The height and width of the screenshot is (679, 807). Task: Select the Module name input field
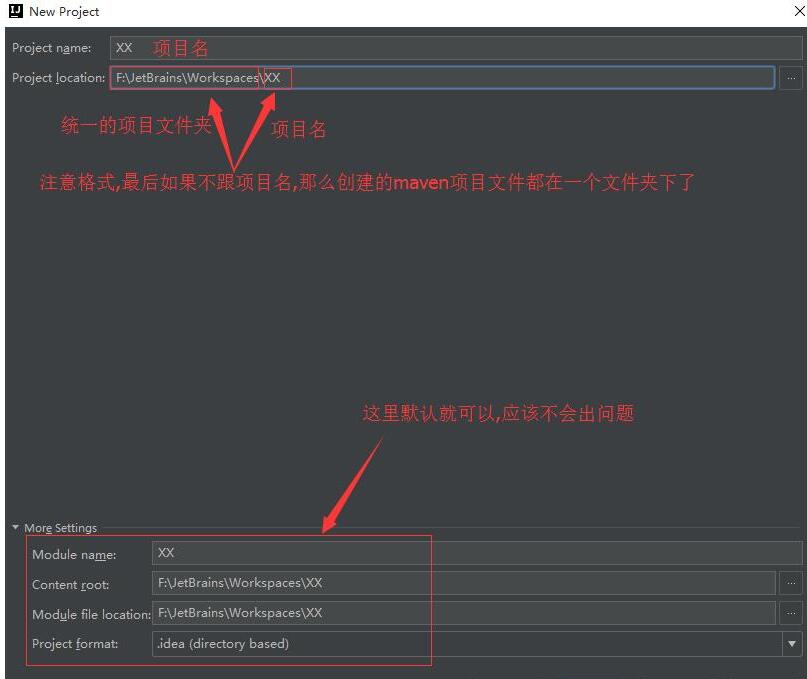(476, 553)
